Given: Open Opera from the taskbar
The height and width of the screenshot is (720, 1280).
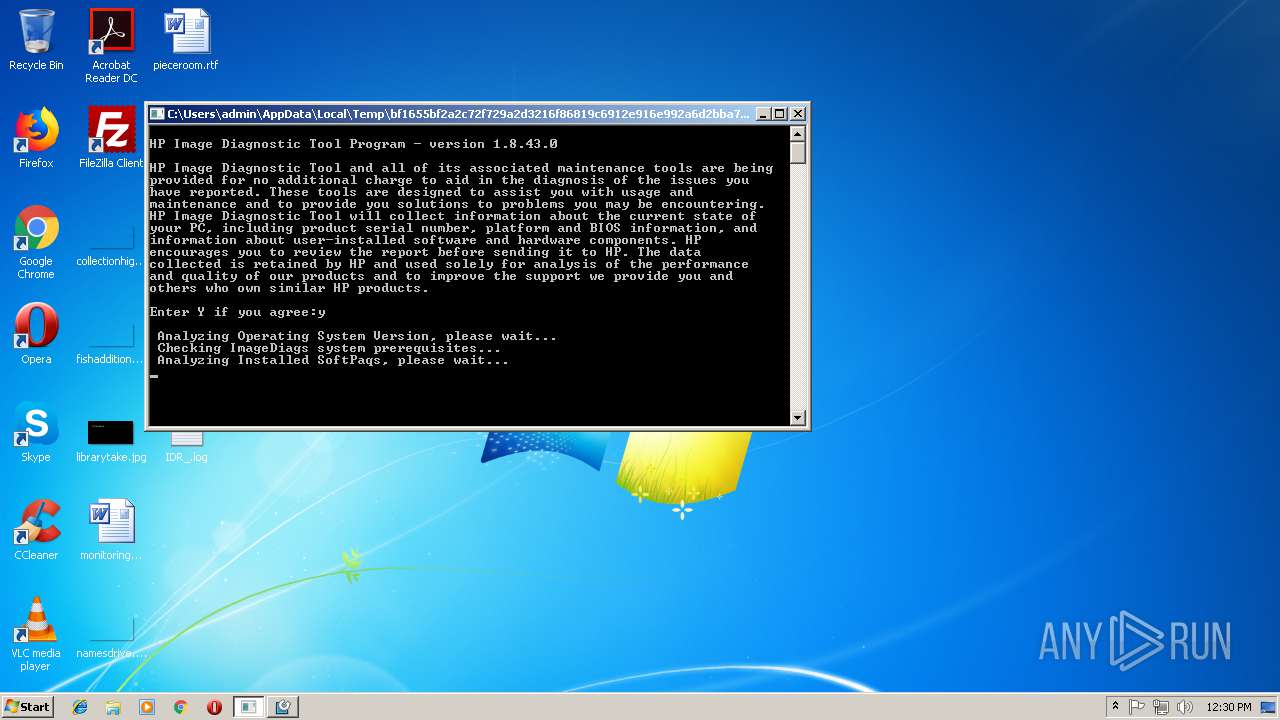Looking at the screenshot, I should [x=214, y=707].
